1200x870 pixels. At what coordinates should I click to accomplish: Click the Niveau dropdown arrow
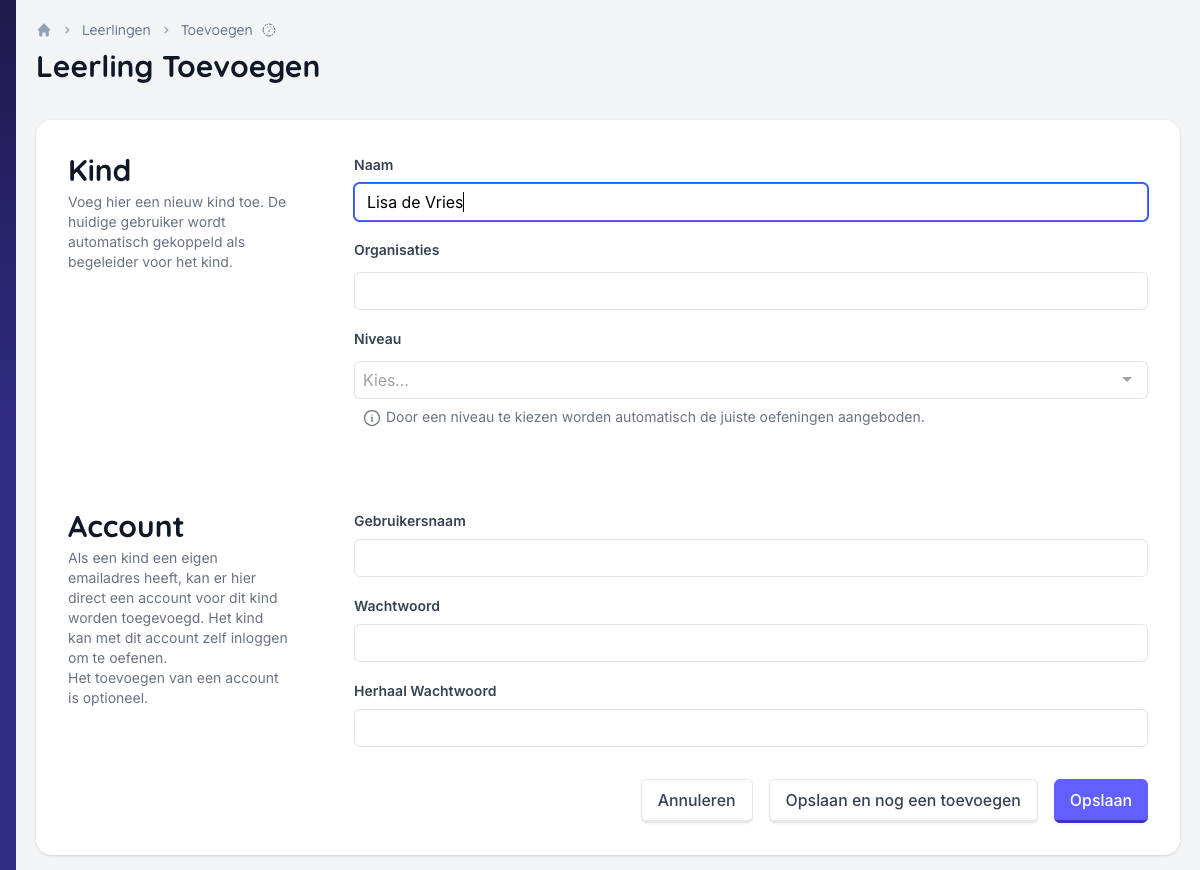[x=1127, y=380]
